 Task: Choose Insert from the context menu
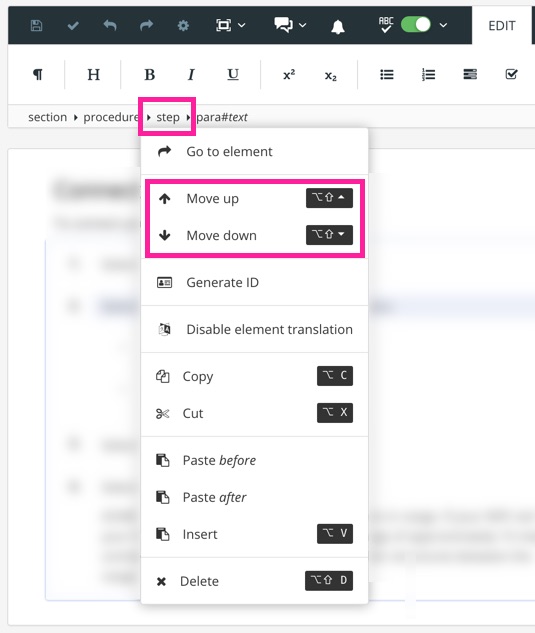pos(254,534)
